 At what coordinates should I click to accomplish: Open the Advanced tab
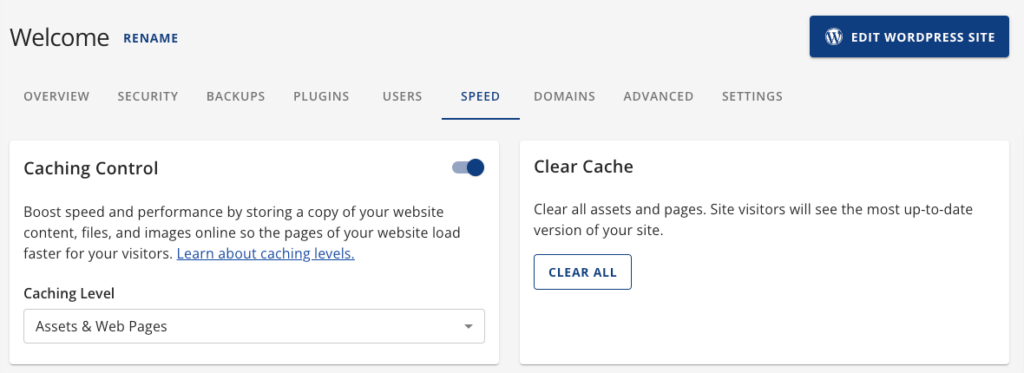pyautogui.click(x=658, y=97)
